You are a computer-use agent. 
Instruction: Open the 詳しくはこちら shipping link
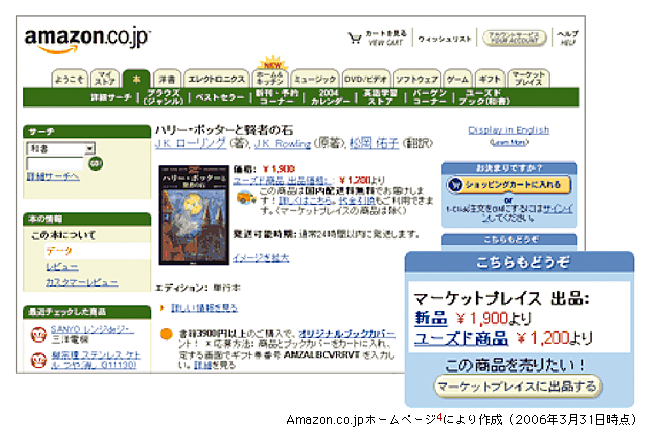pos(306,201)
